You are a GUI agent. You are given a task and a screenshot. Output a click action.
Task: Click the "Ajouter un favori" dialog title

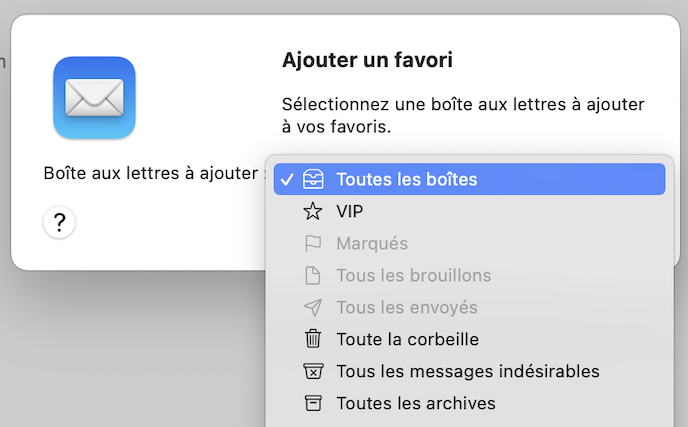point(368,60)
